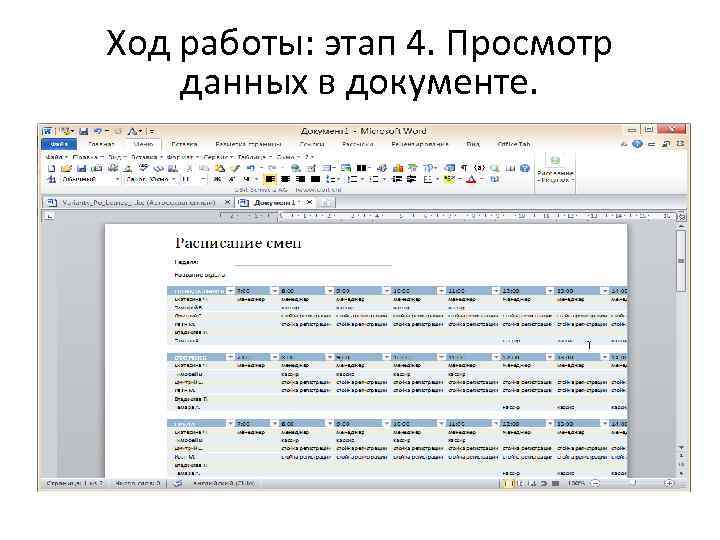Click the Increase indent icon
The width and height of the screenshot is (720, 540).
411,179
